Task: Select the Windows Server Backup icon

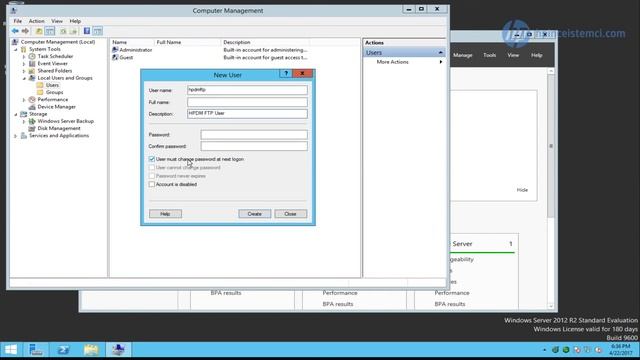Action: [32, 121]
